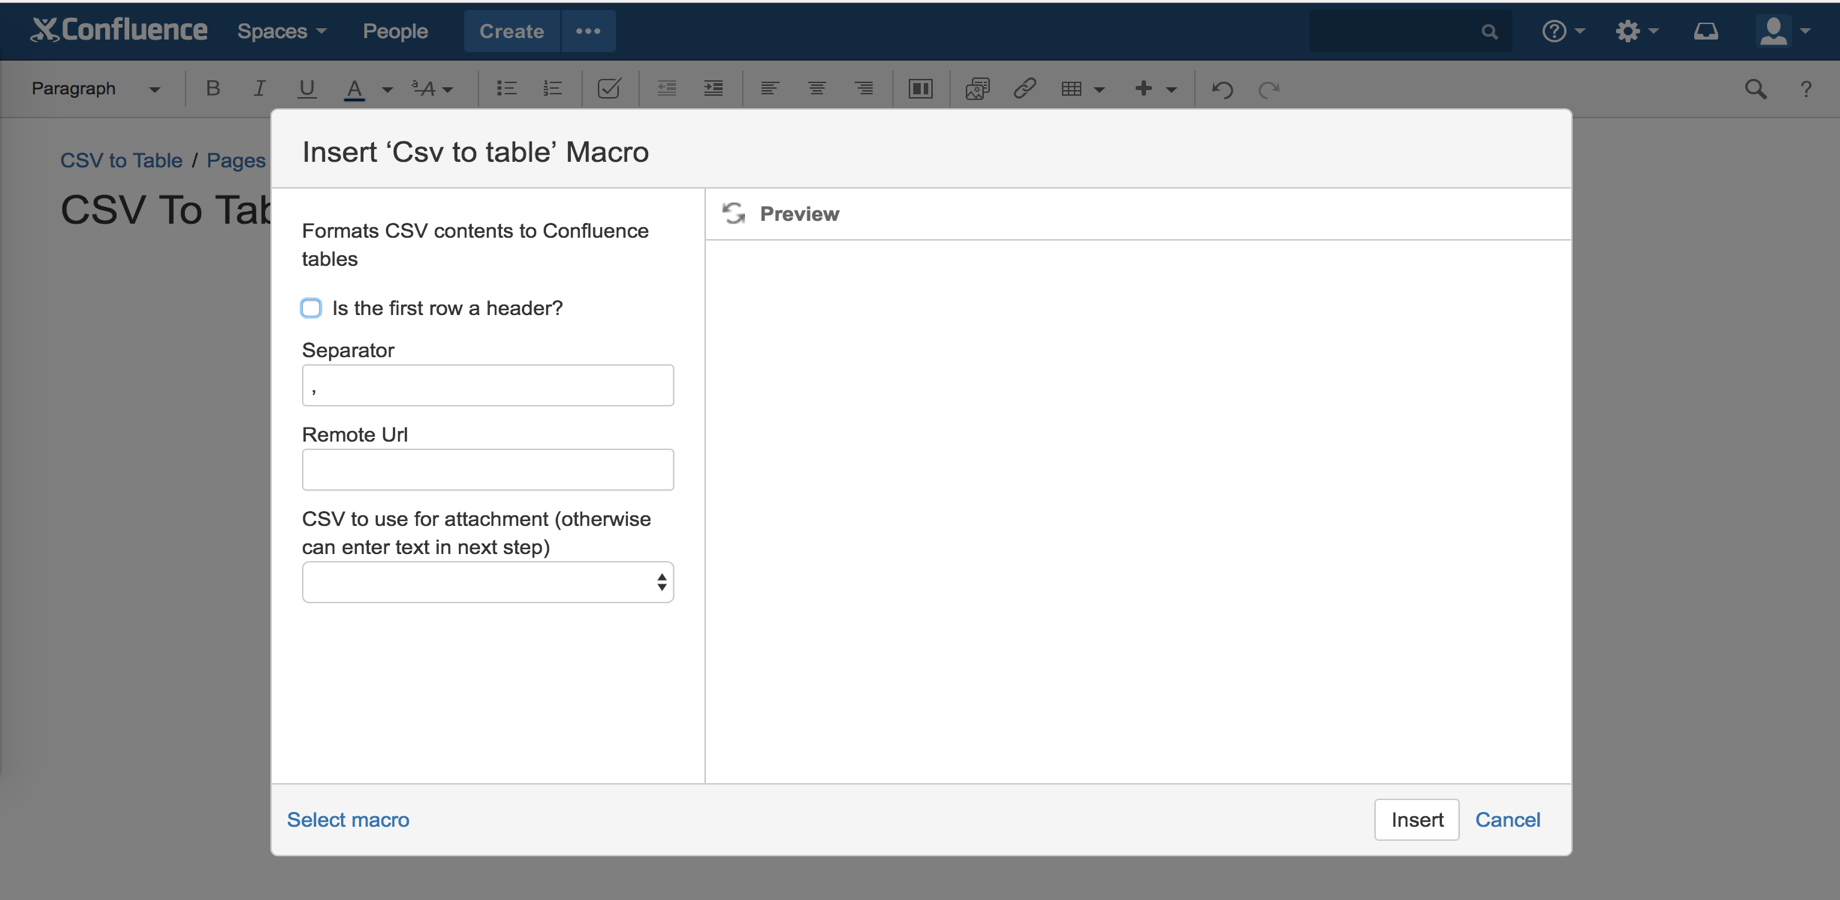This screenshot has width=1840, height=900.
Task: Click the text color A icon
Action: click(354, 89)
